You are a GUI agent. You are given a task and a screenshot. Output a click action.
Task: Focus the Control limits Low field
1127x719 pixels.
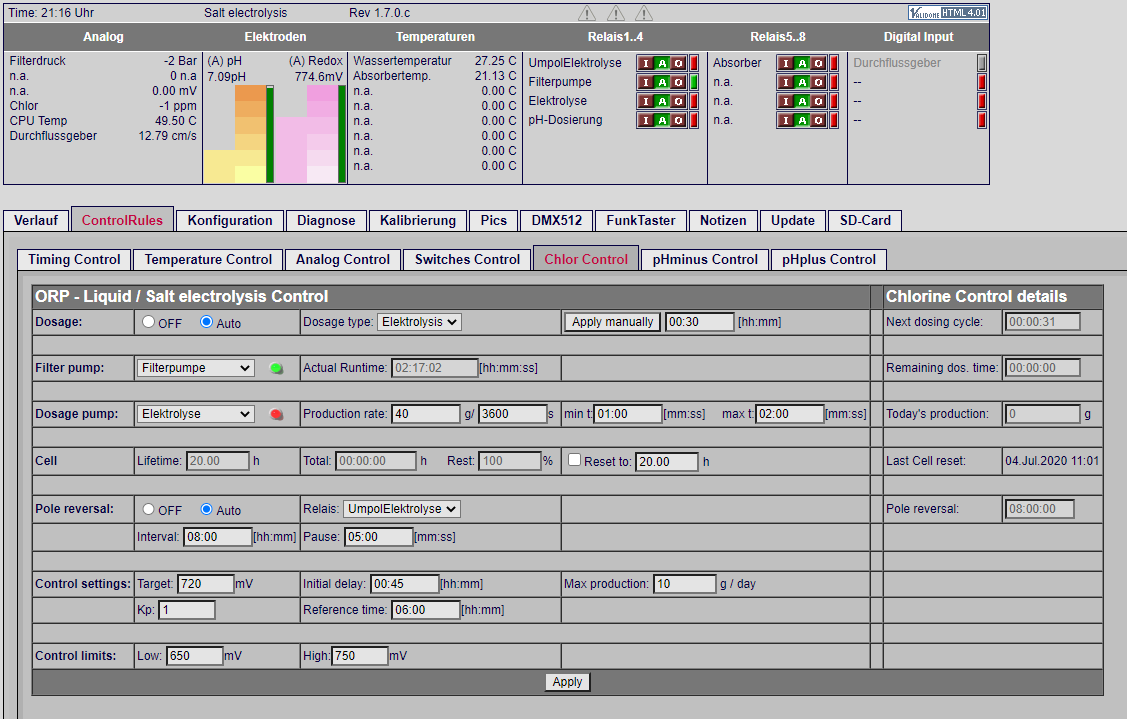(195, 656)
